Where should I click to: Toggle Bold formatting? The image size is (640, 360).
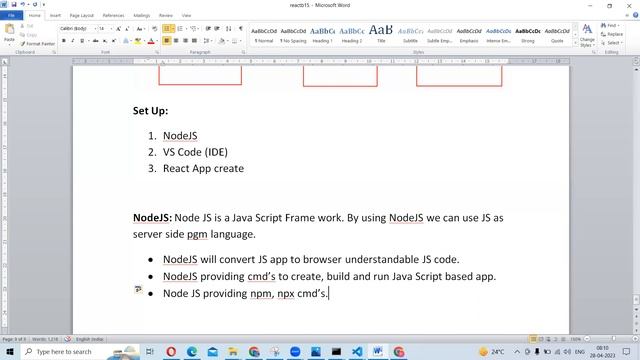pos(64,41)
